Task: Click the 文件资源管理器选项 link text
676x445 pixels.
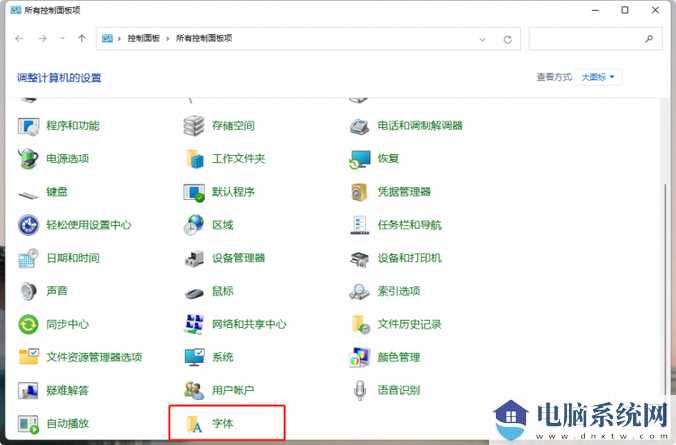Action: 94,357
